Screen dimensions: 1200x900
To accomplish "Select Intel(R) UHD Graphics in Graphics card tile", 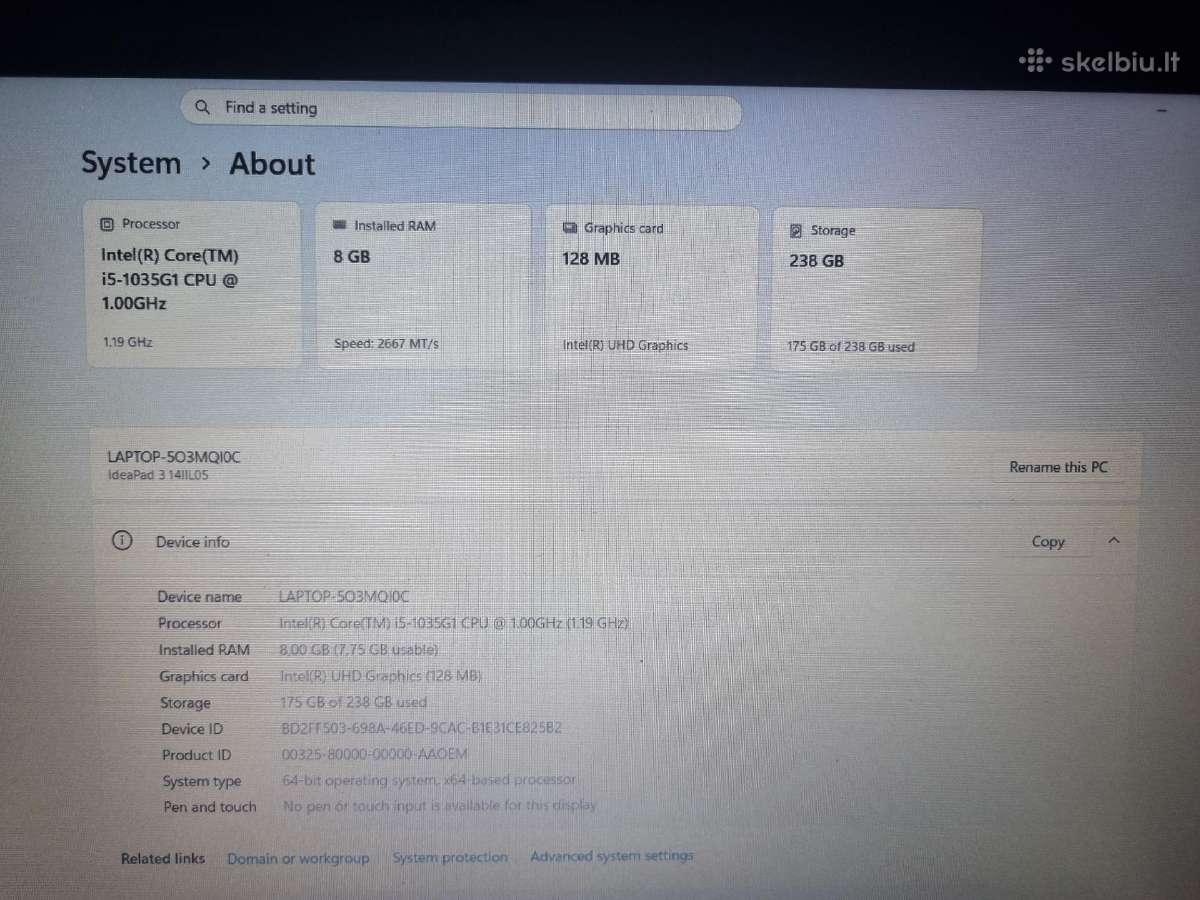I will click(x=625, y=346).
